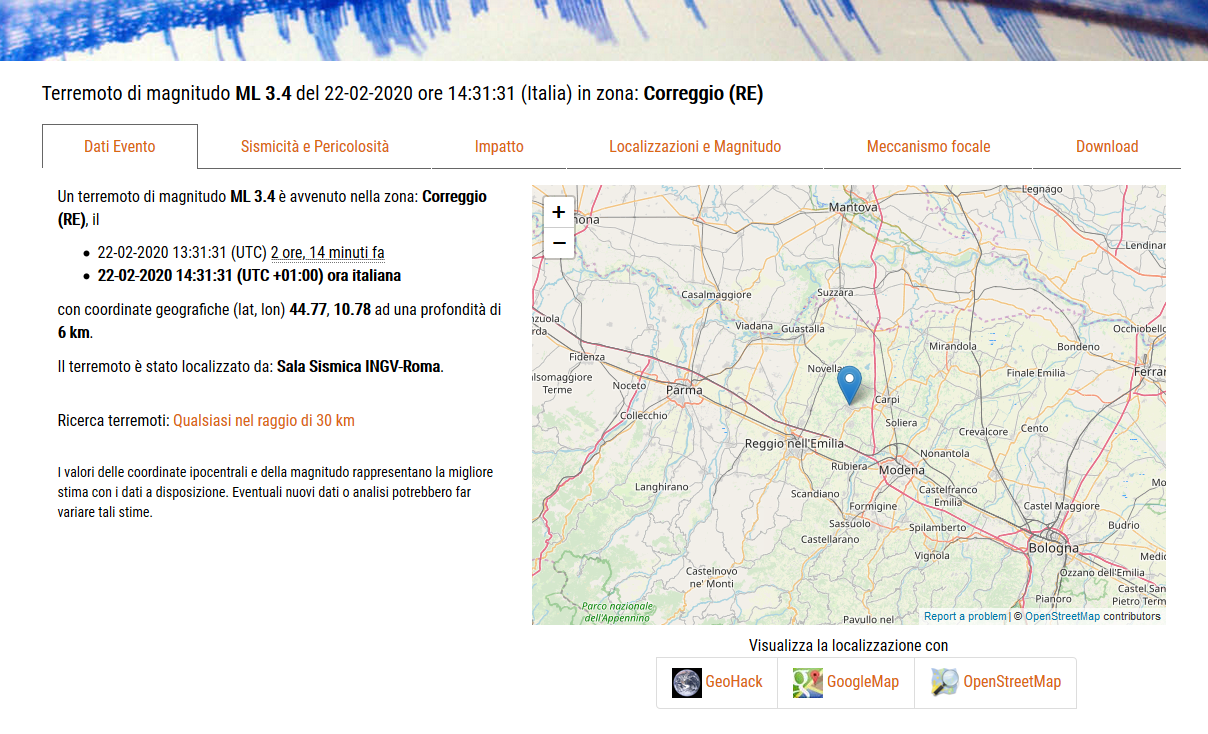Click the GeoHack globe icon
This screenshot has height=734, width=1208.
click(687, 682)
